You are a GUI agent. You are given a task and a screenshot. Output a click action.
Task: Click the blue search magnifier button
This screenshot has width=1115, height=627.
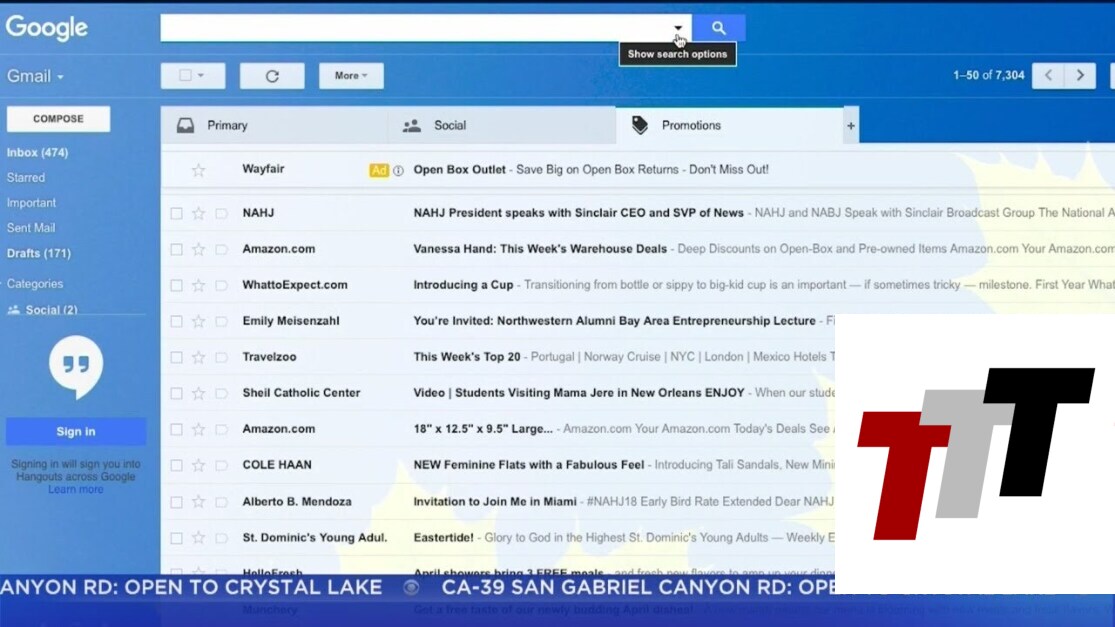pyautogui.click(x=718, y=28)
